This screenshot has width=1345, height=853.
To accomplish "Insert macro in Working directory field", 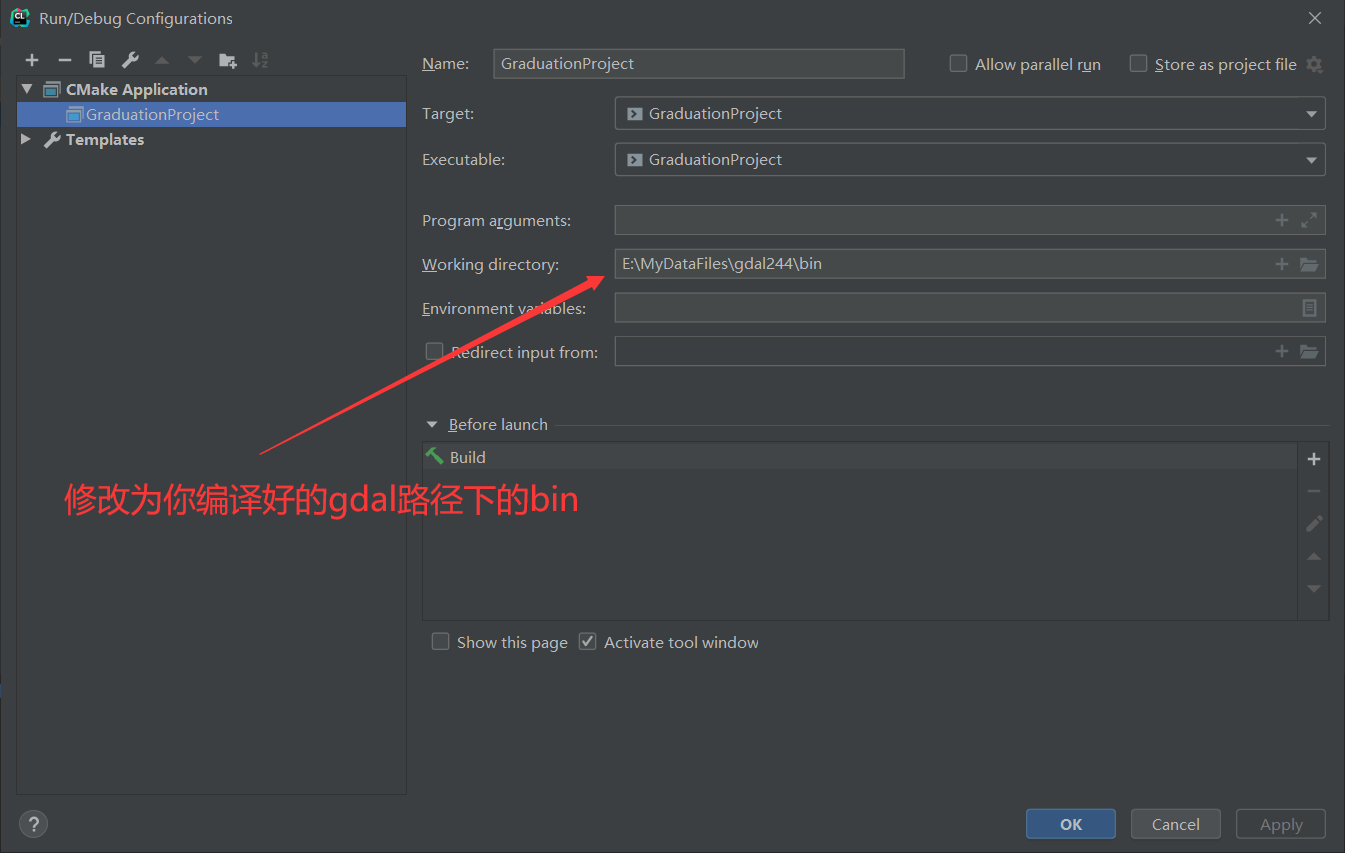I will [x=1281, y=264].
